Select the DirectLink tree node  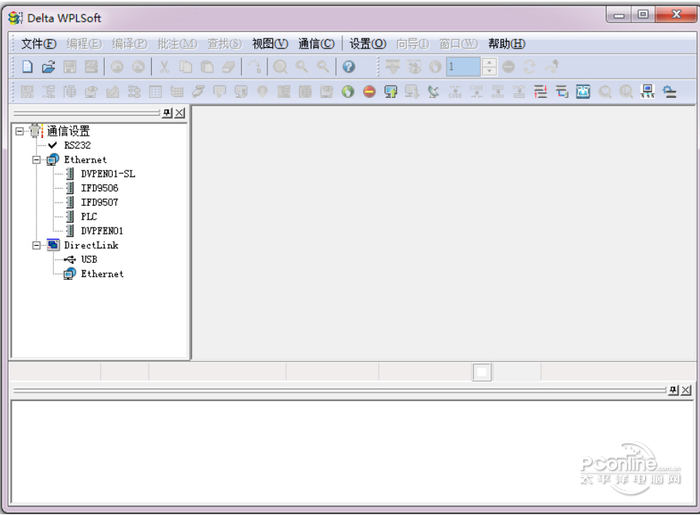point(91,245)
